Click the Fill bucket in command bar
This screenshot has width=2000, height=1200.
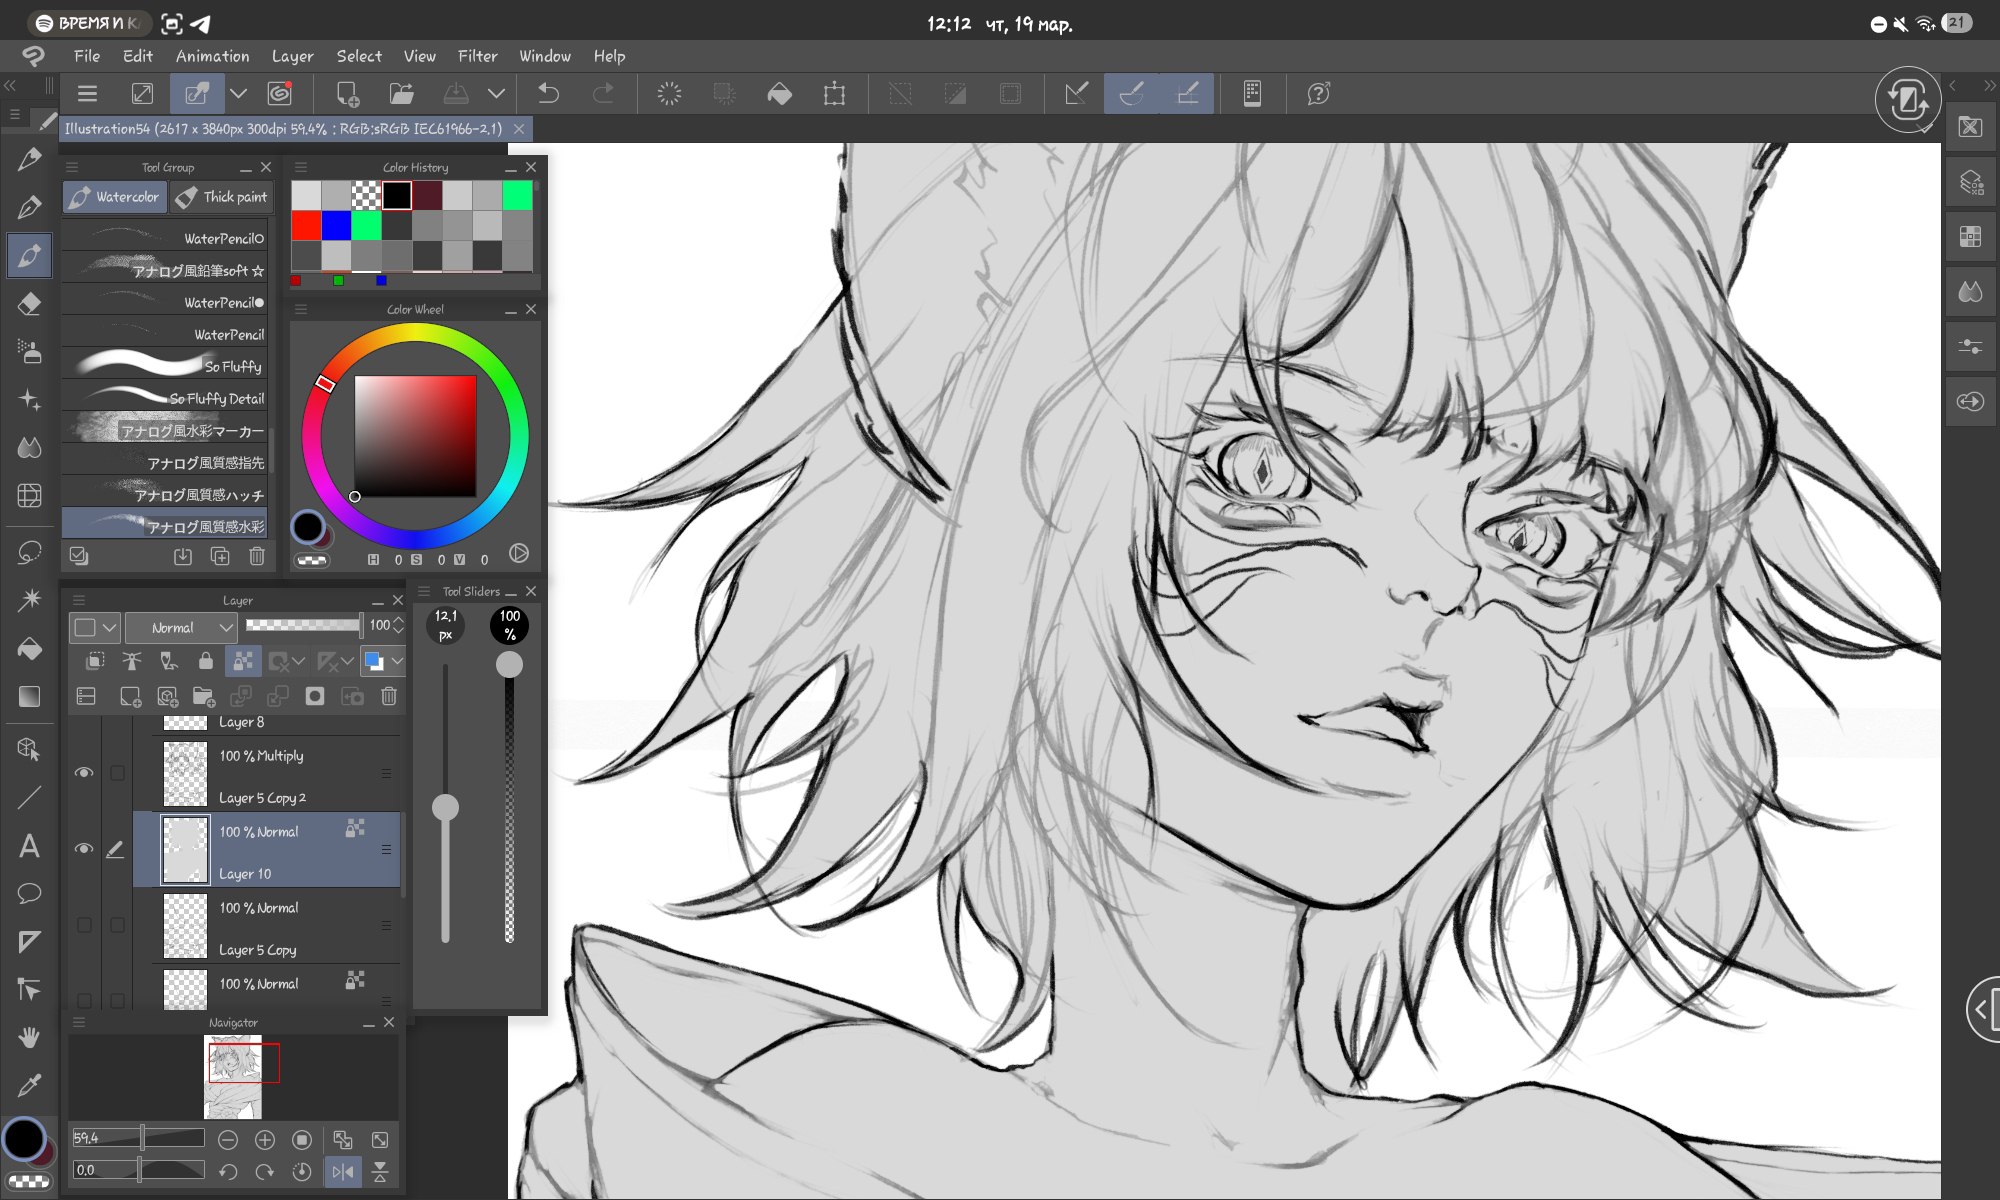[x=779, y=94]
